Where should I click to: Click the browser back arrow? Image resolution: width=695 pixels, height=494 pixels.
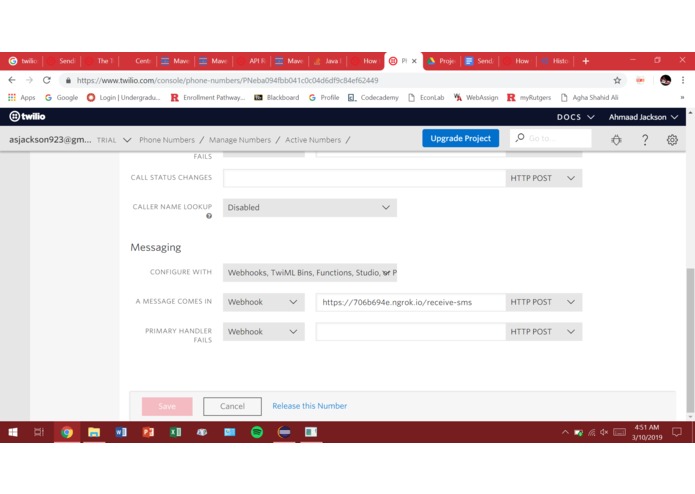coord(12,80)
